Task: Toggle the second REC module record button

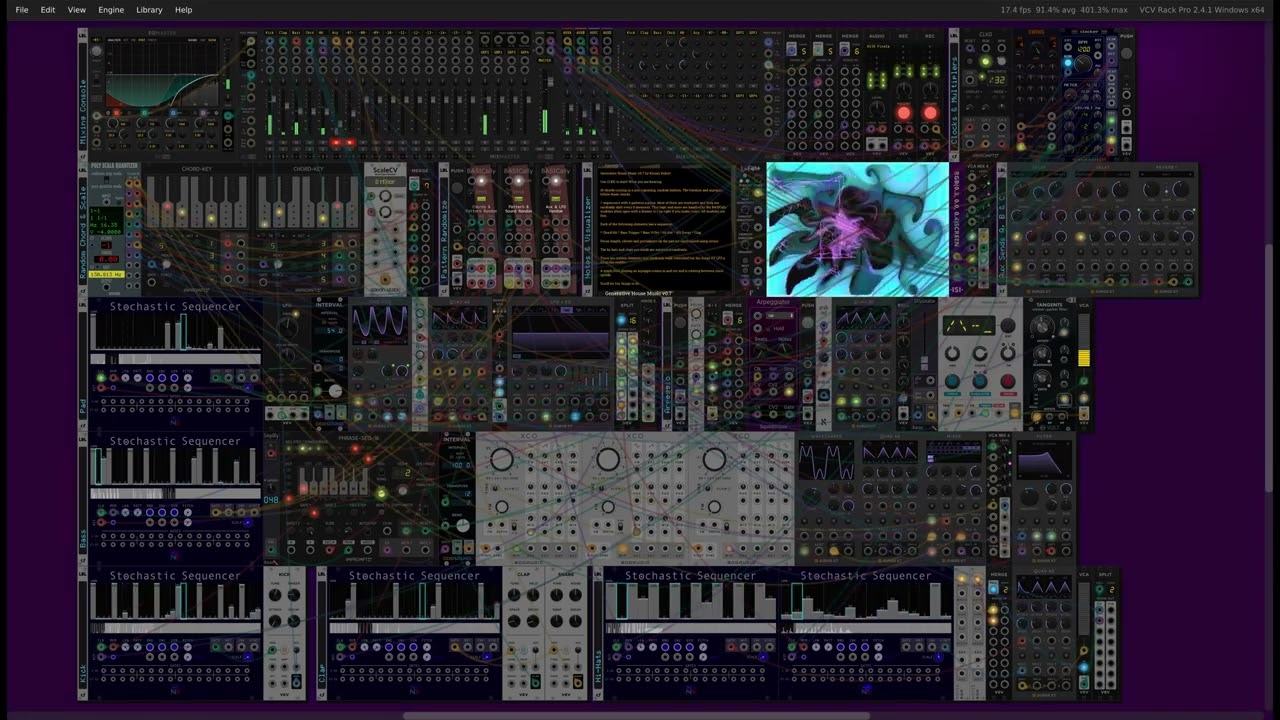Action: (x=930, y=113)
